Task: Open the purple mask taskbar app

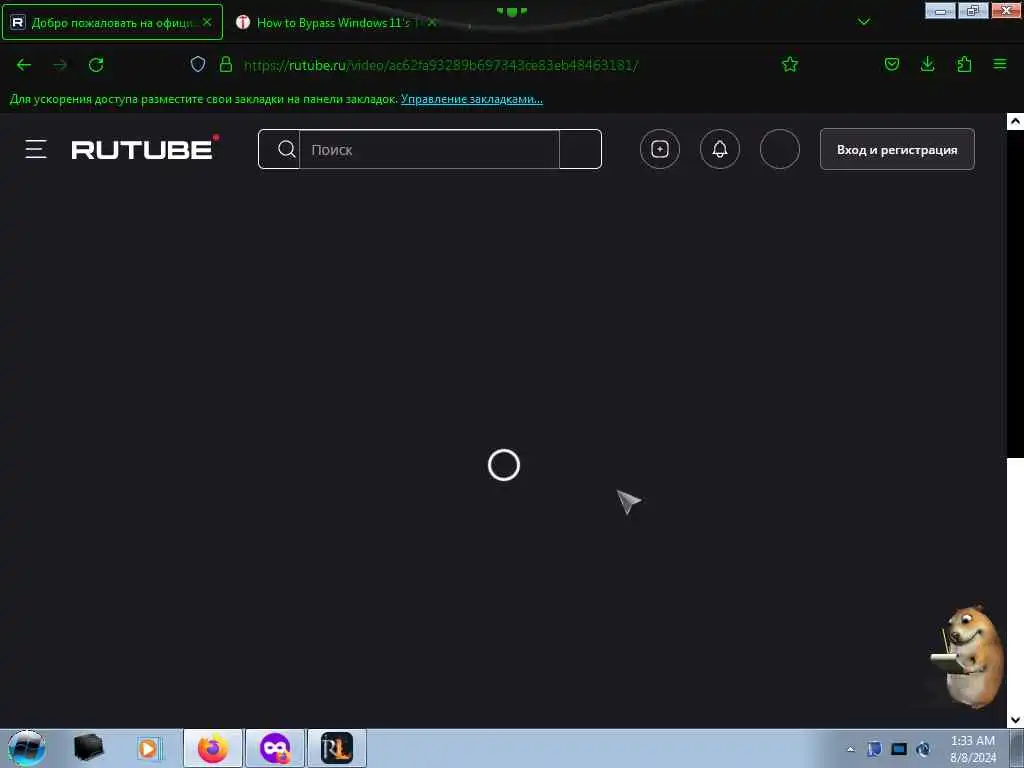Action: [x=274, y=748]
